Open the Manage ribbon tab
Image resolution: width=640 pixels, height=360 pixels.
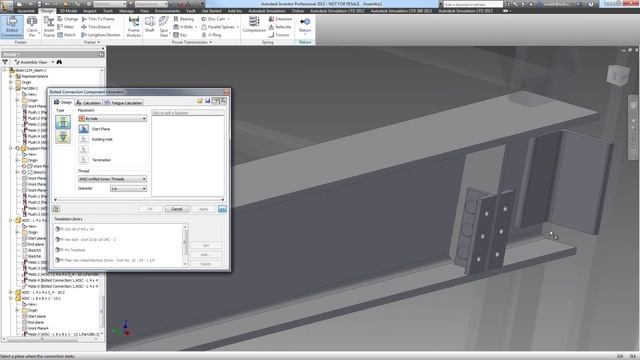127,11
